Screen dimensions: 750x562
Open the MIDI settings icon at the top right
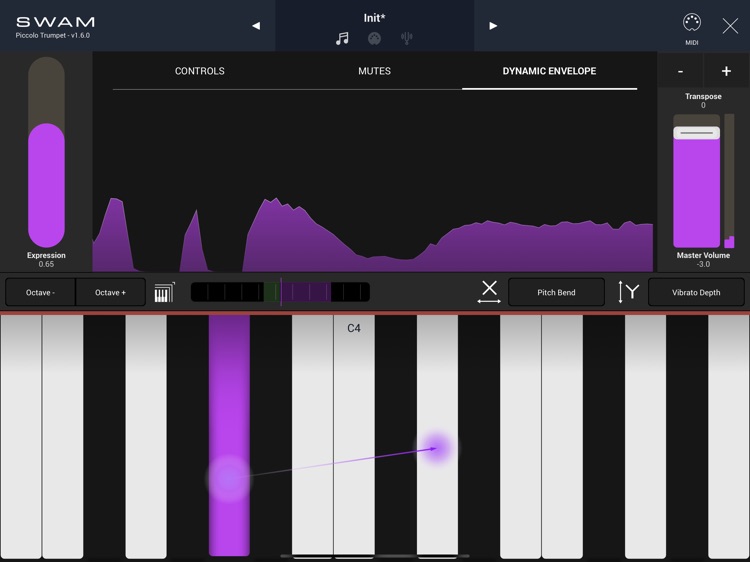pos(692,23)
